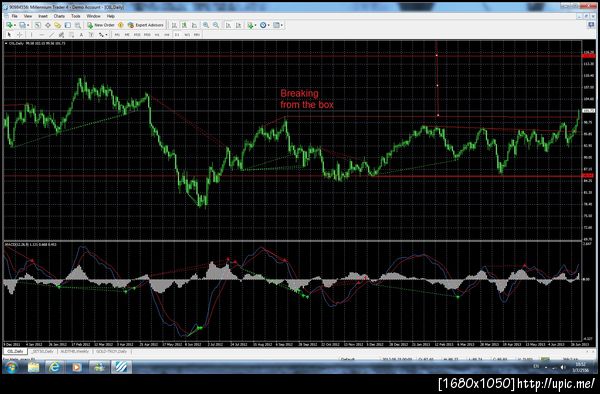Expand the Arrows tool dropdown arrow

[x=106, y=35]
